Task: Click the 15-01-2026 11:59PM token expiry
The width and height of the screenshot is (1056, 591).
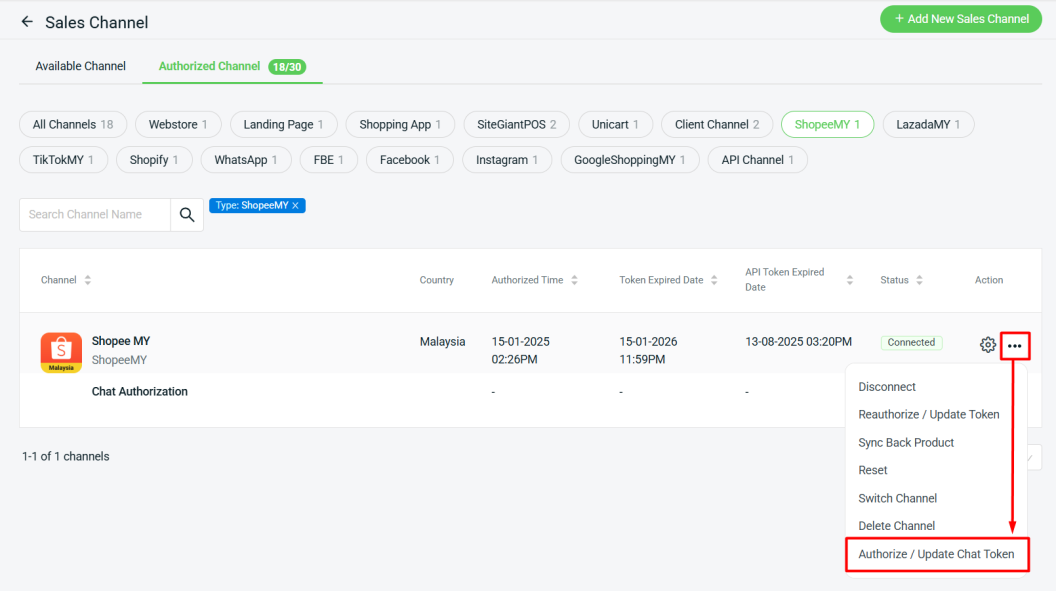Action: click(649, 351)
